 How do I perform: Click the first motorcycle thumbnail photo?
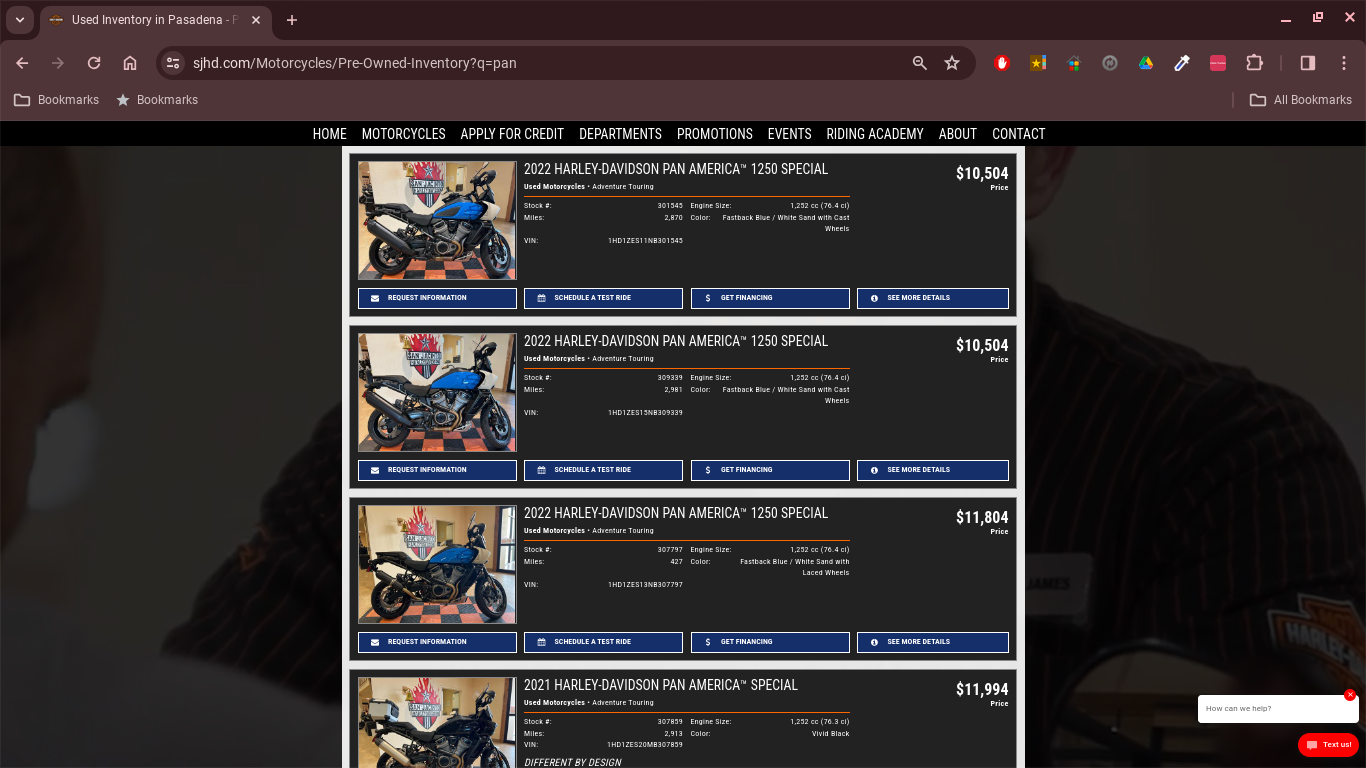[437, 220]
